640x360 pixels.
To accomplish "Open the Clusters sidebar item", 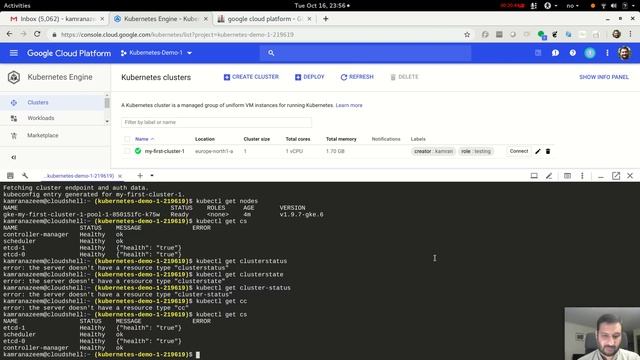I will tap(38, 102).
